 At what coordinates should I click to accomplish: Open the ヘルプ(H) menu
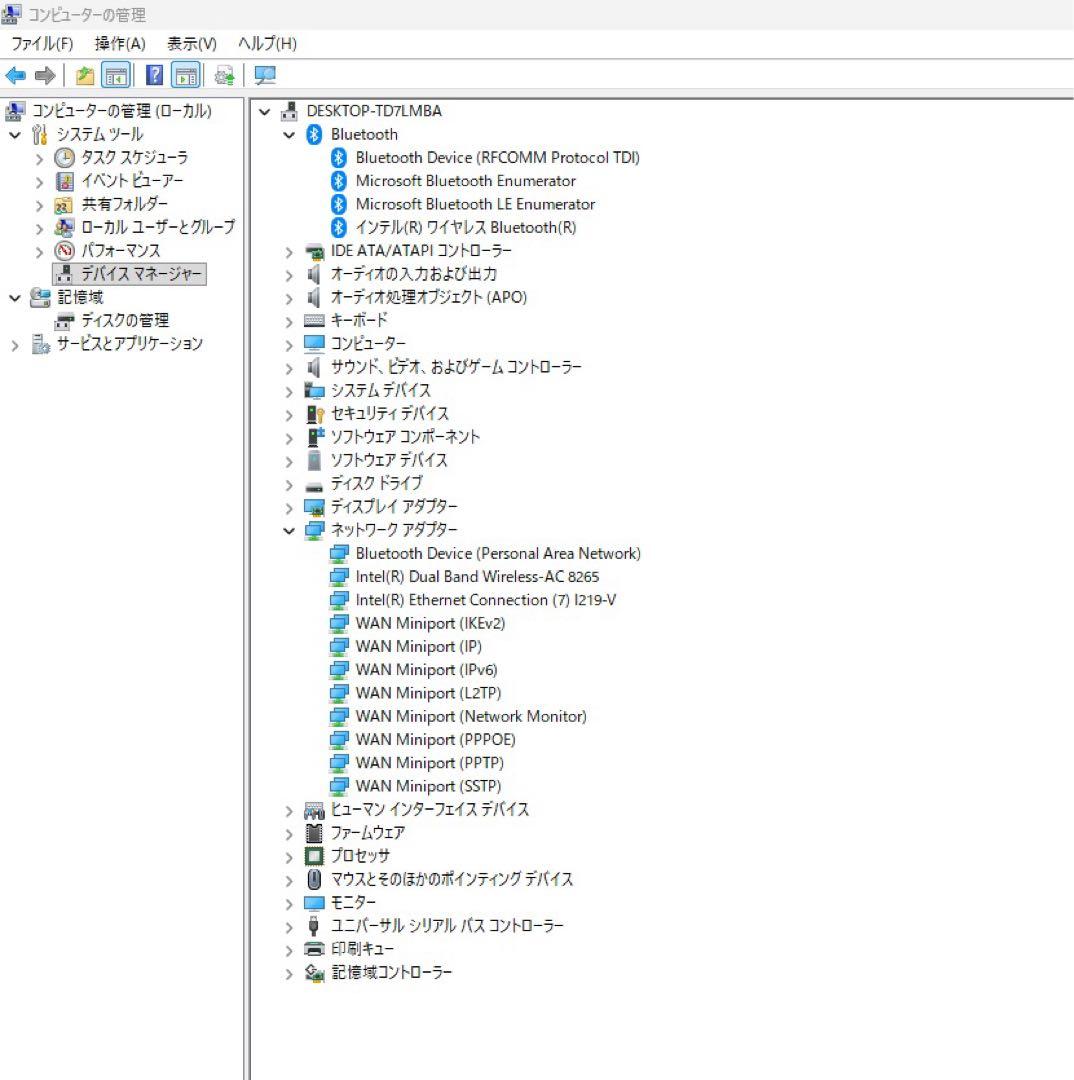pos(267,43)
